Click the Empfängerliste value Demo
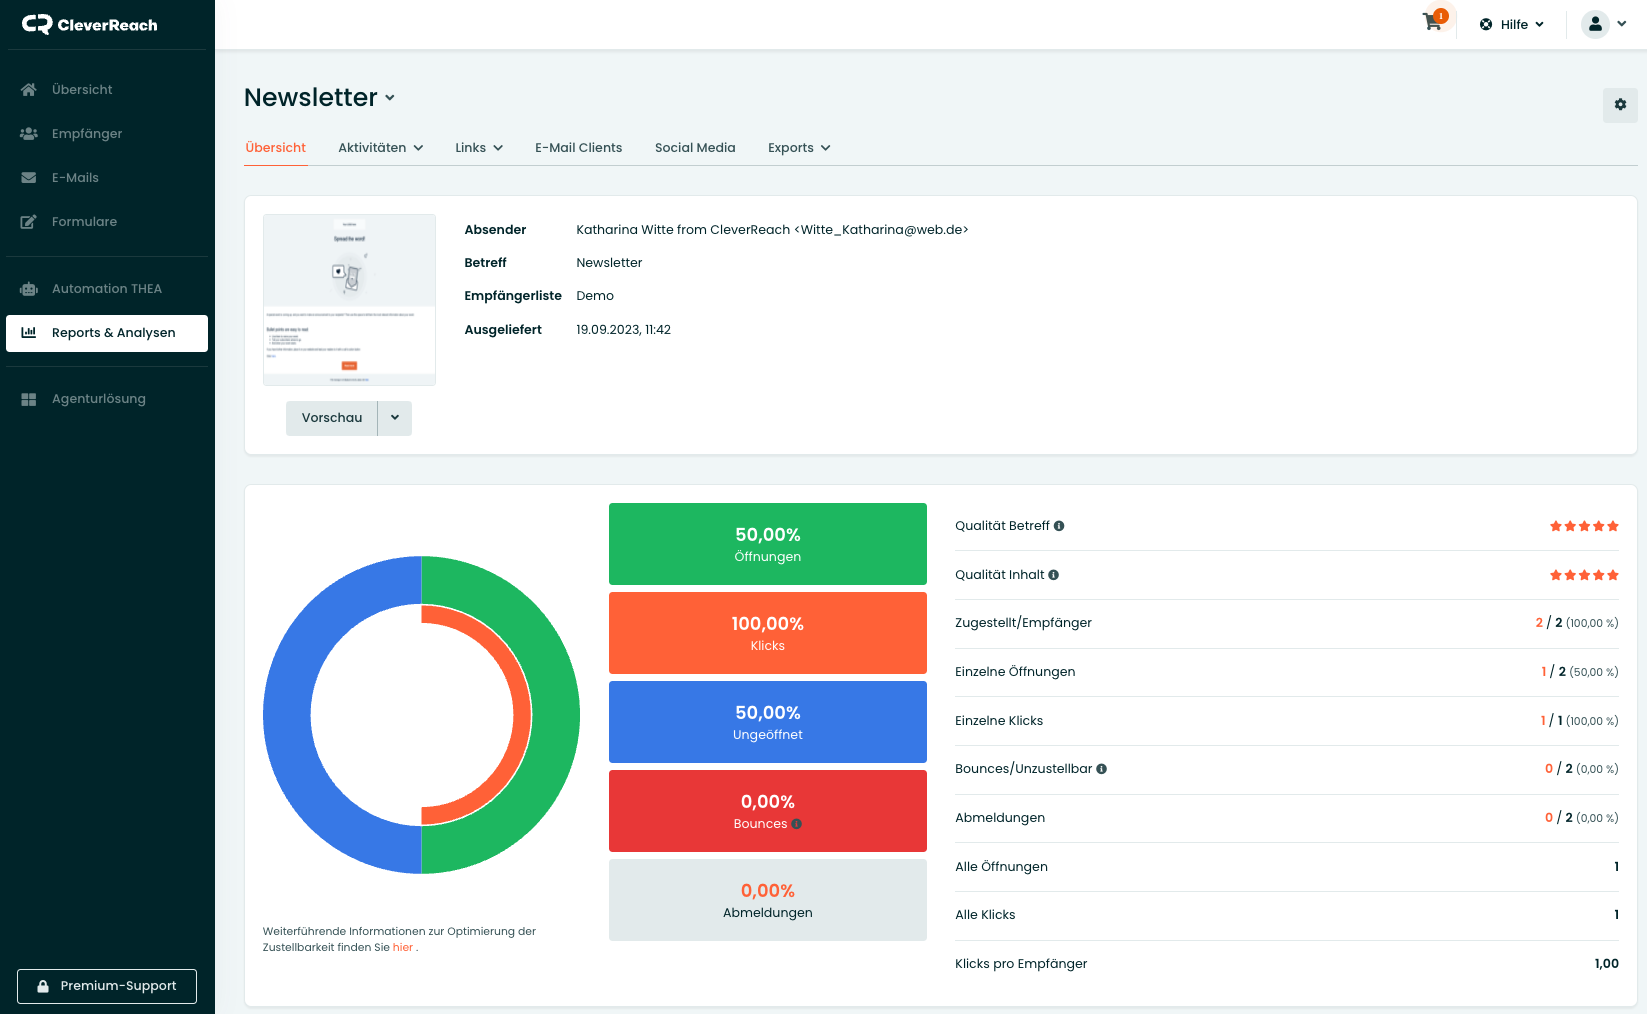This screenshot has height=1014, width=1647. click(x=595, y=296)
